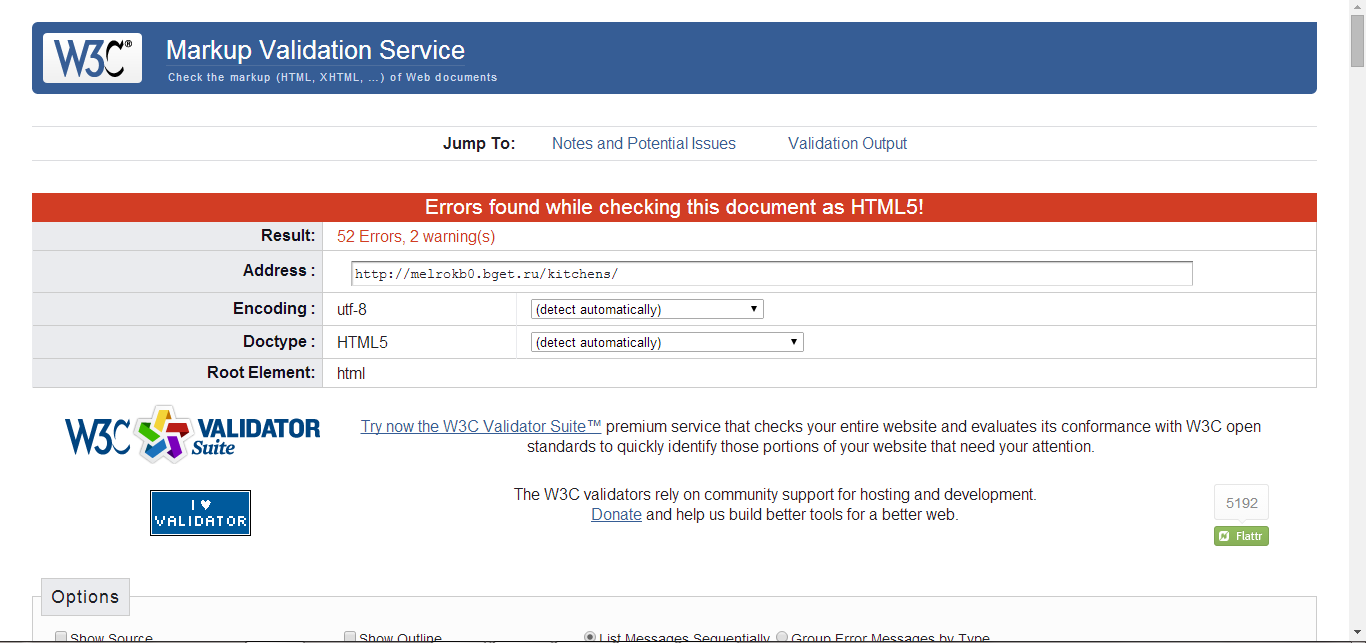This screenshot has width=1366, height=643.
Task: Click the Markup Validation Service title
Action: (x=315, y=50)
